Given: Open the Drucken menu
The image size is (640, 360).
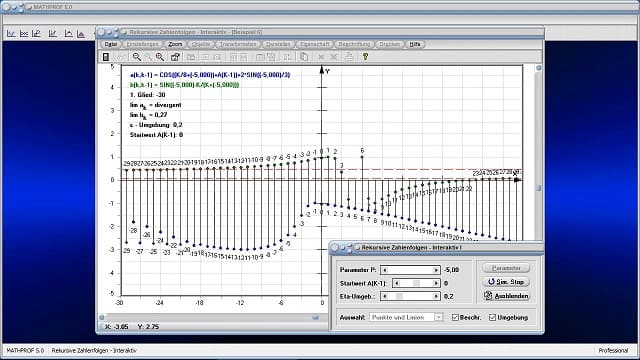Looking at the screenshot, I should (x=389, y=44).
